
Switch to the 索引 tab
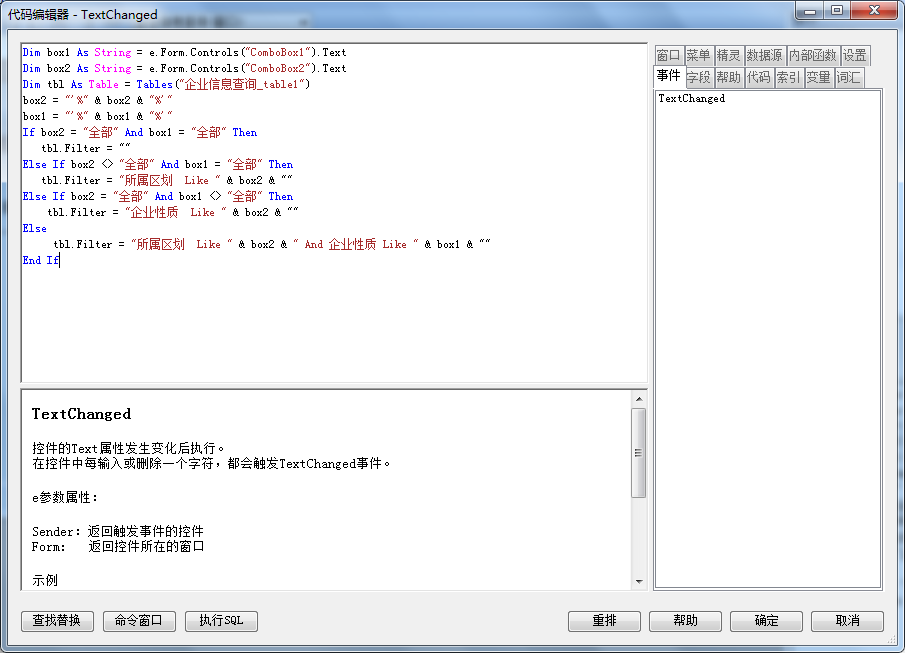(x=788, y=77)
